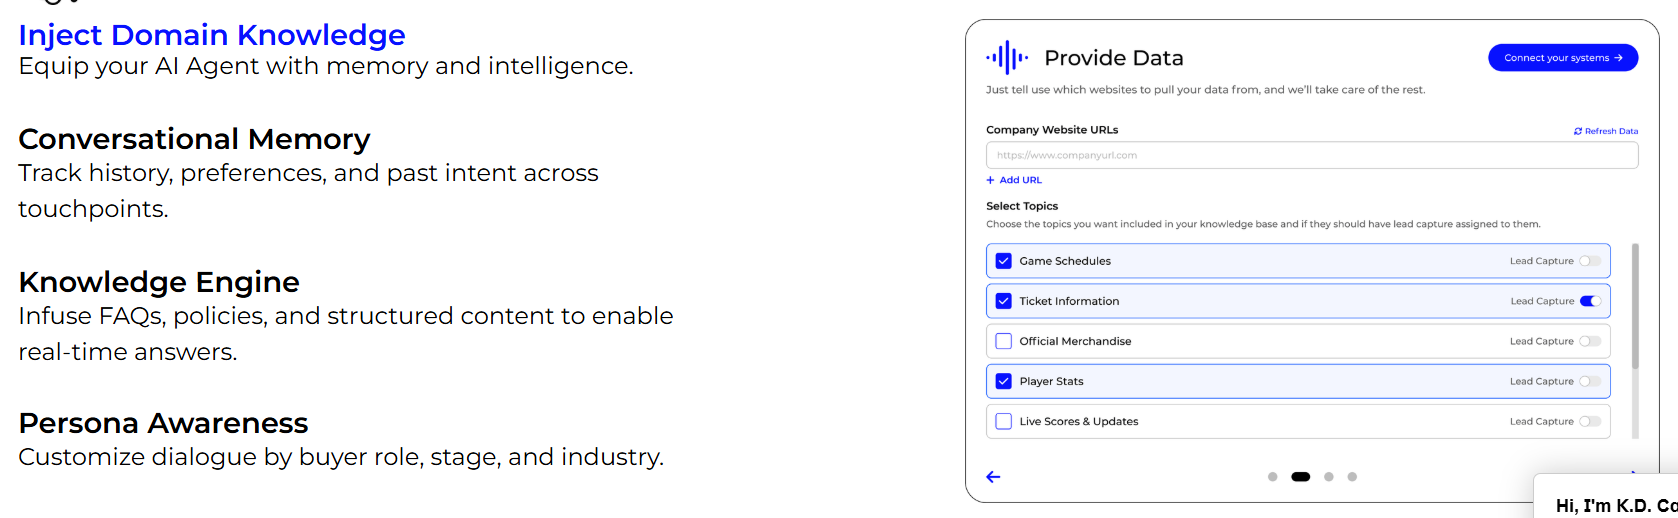1678x518 pixels.
Task: Click the sound wave logo icon
Action: point(1007,58)
